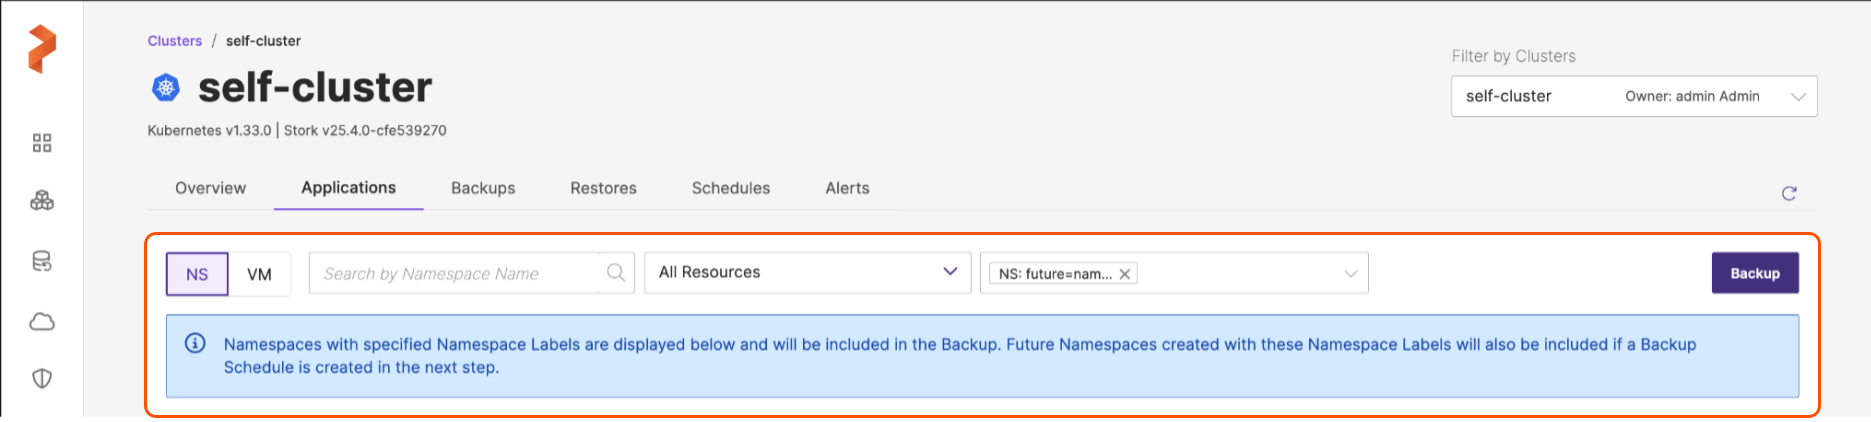Click the search magnifier icon
Image resolution: width=1871 pixels, height=422 pixels.
tap(616, 273)
